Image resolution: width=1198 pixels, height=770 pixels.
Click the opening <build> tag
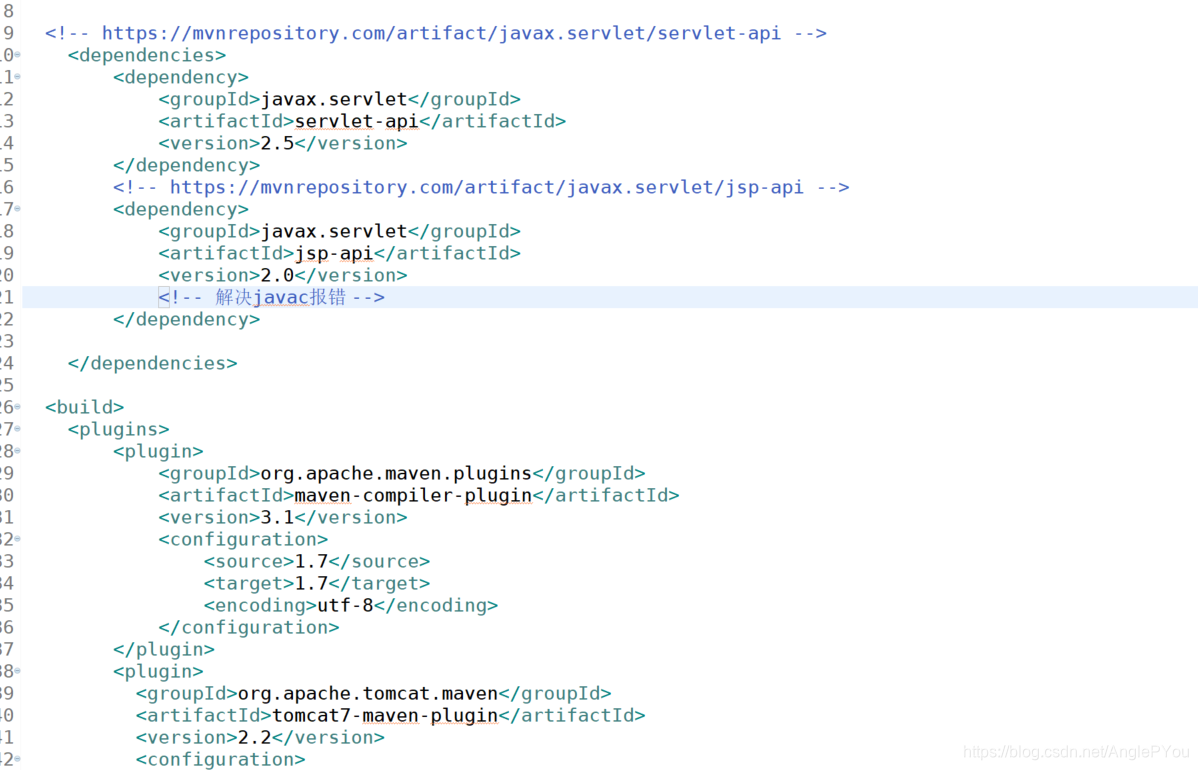[85, 407]
